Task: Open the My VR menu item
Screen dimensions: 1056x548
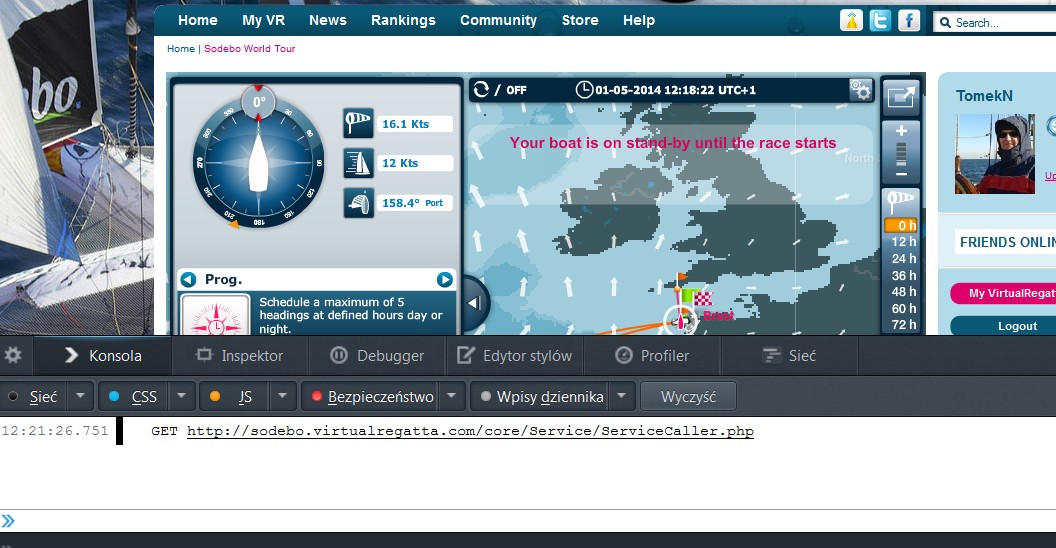Action: coord(263,20)
